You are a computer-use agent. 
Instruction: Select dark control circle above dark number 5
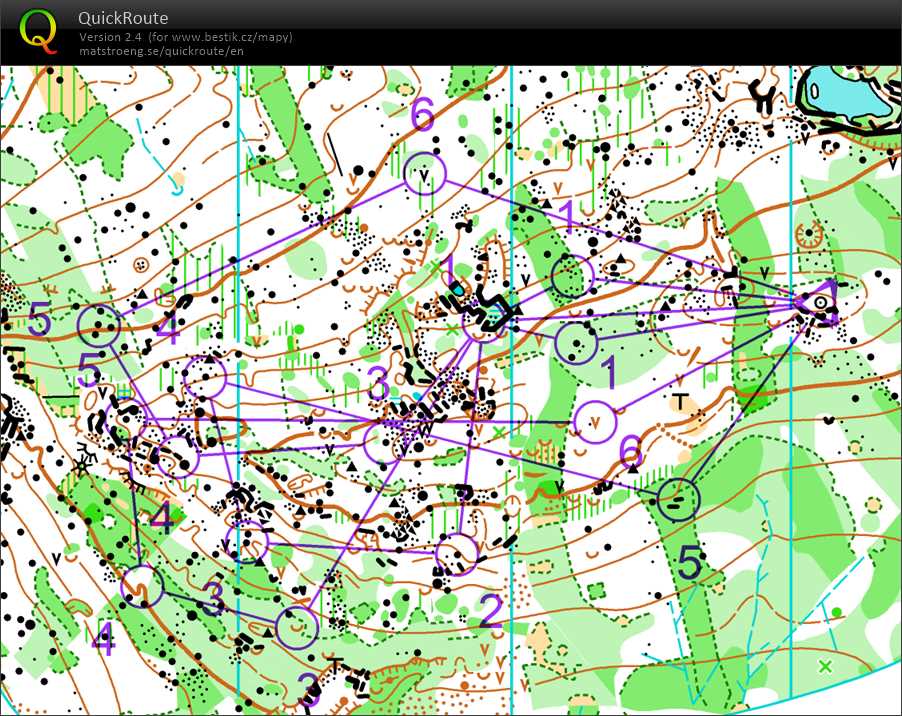680,497
